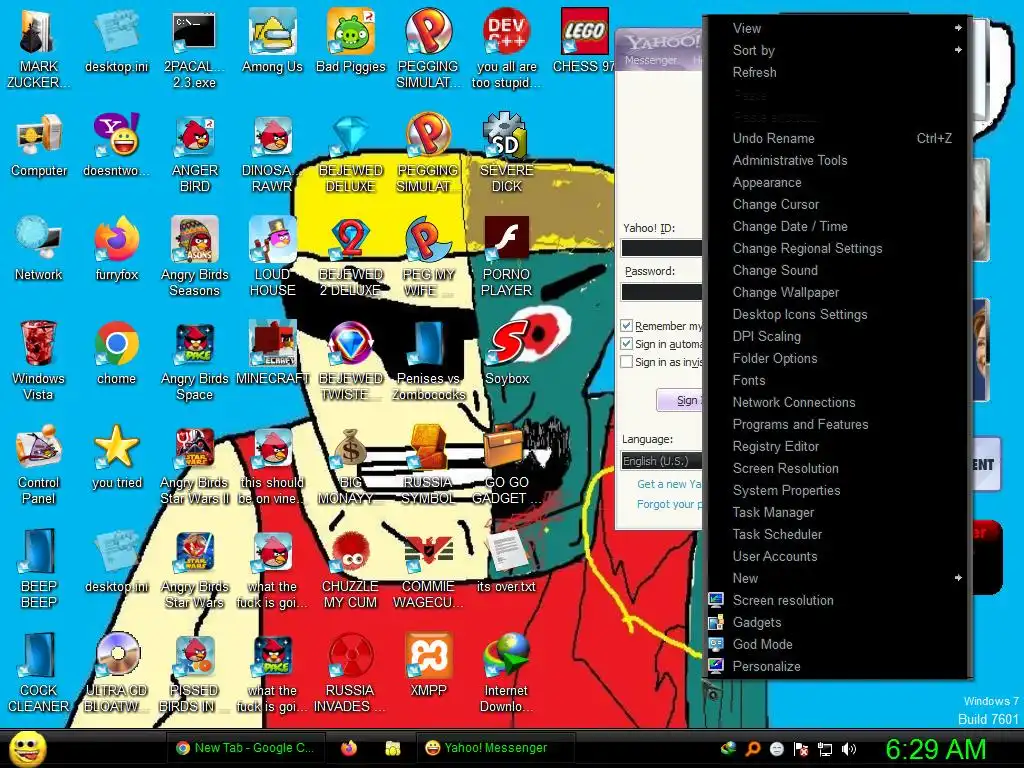Screen dimensions: 1024x768
Task: Open System Properties menu entry
Action: (x=839, y=490)
